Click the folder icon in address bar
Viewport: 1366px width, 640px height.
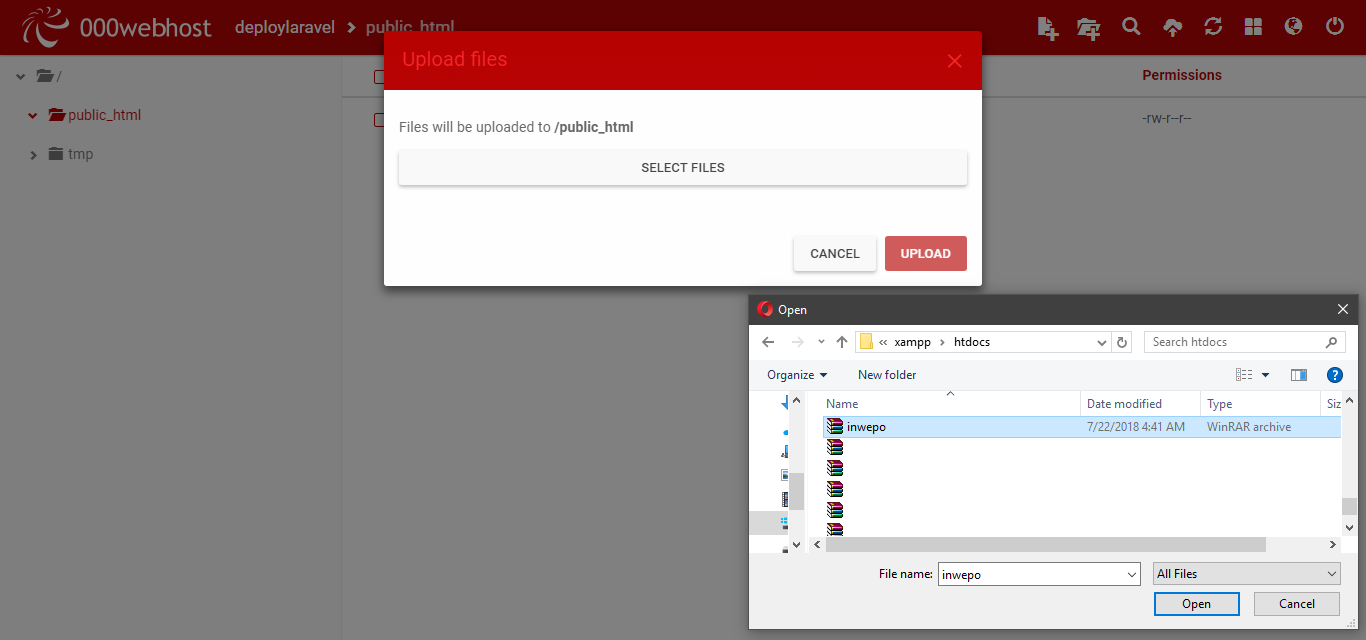(867, 342)
